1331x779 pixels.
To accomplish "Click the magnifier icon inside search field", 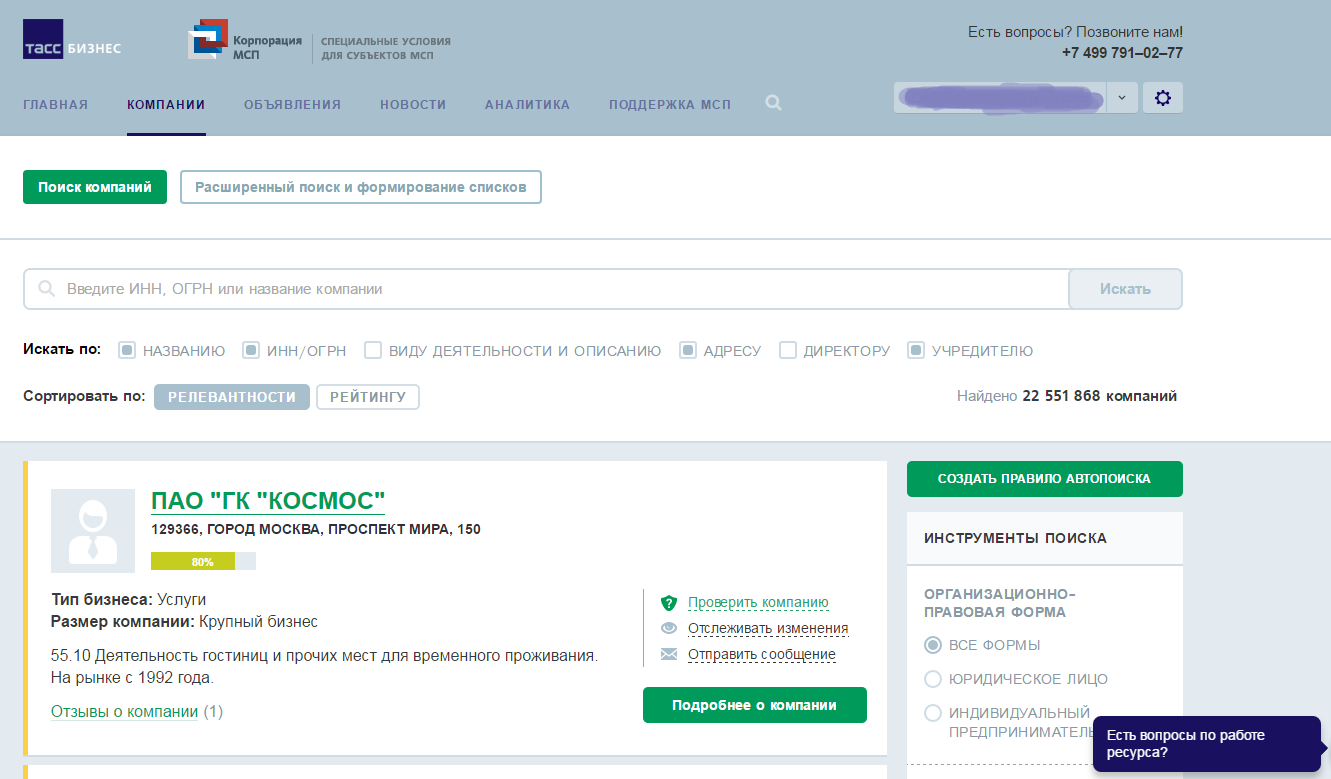I will point(46,289).
